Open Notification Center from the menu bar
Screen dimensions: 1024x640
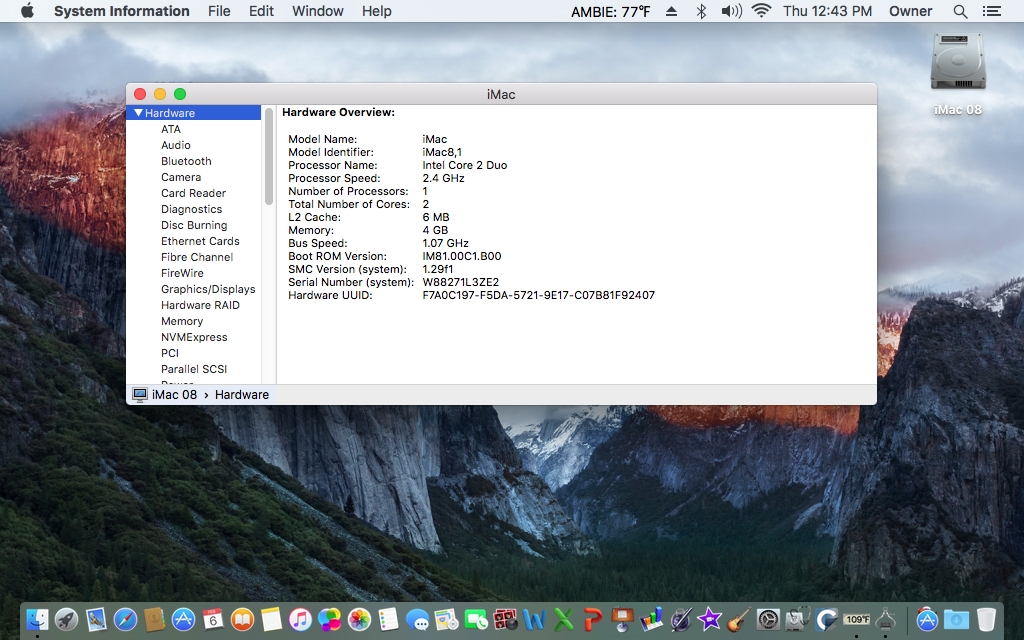[991, 11]
